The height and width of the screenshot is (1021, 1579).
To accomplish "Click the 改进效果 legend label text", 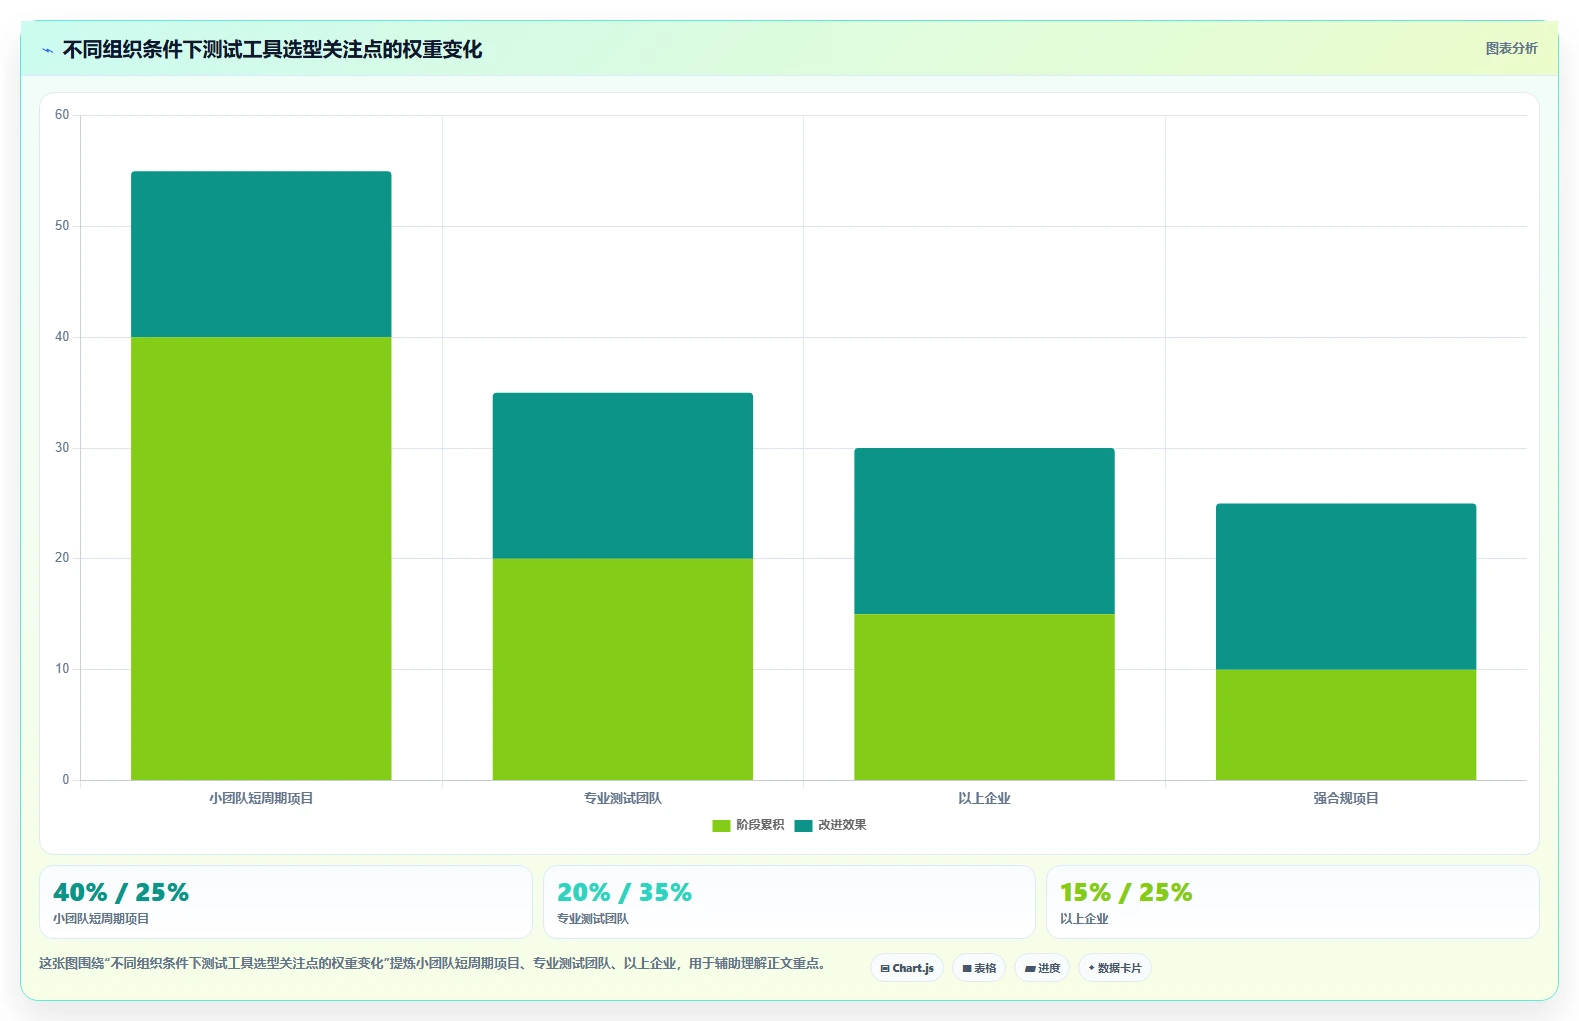I will (x=842, y=825).
